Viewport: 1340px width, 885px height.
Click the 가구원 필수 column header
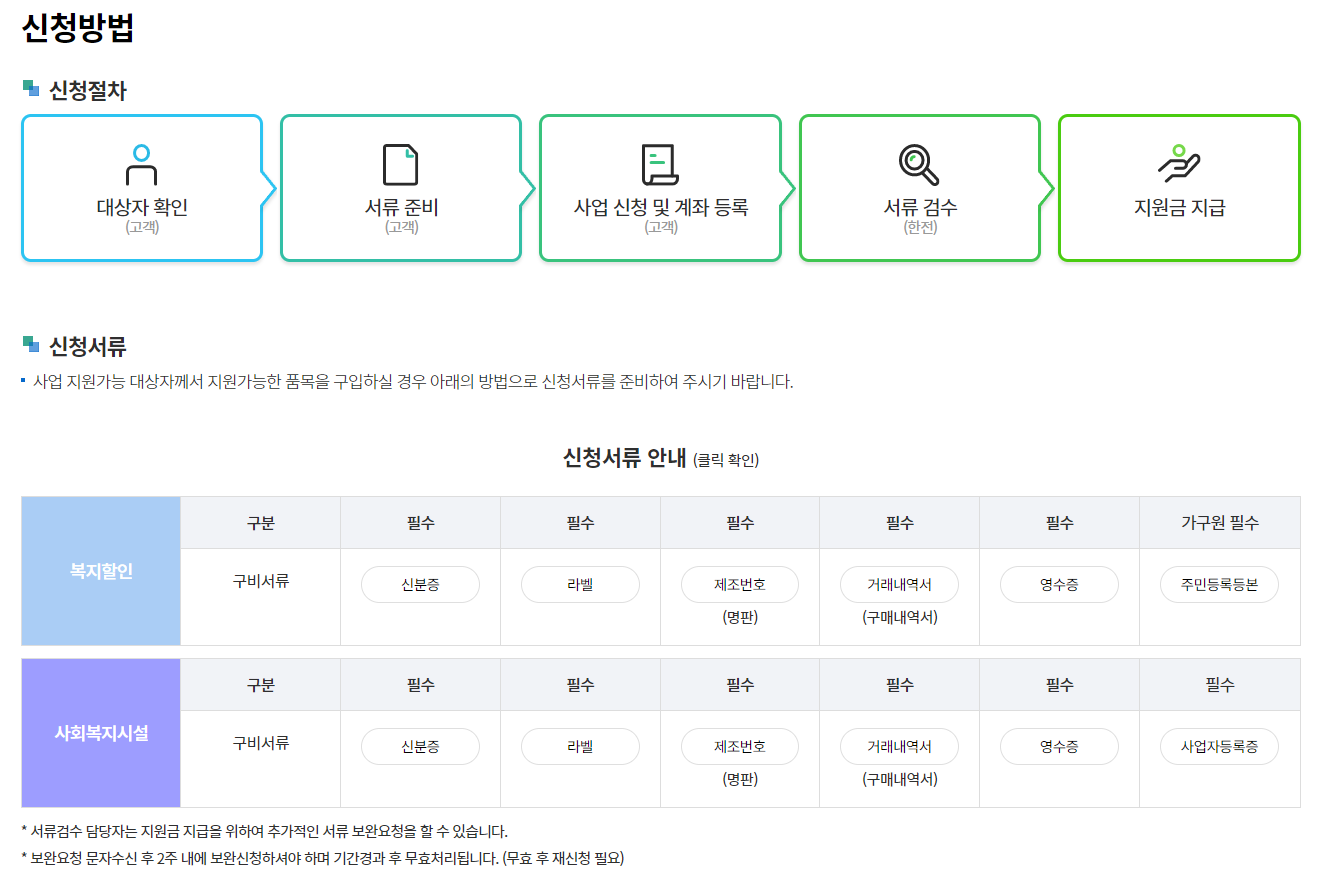pyautogui.click(x=1220, y=523)
